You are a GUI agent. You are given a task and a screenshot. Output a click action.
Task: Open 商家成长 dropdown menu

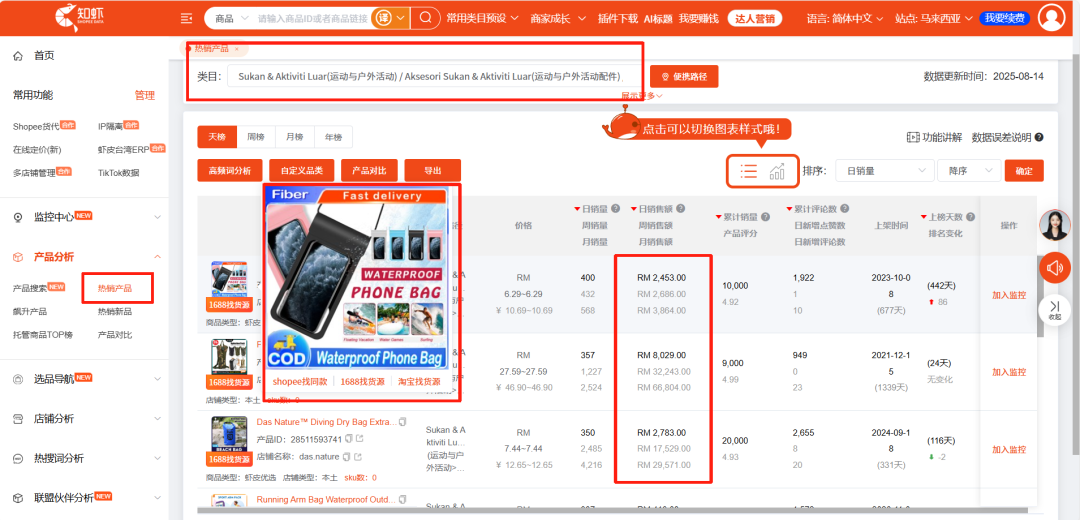(559, 19)
